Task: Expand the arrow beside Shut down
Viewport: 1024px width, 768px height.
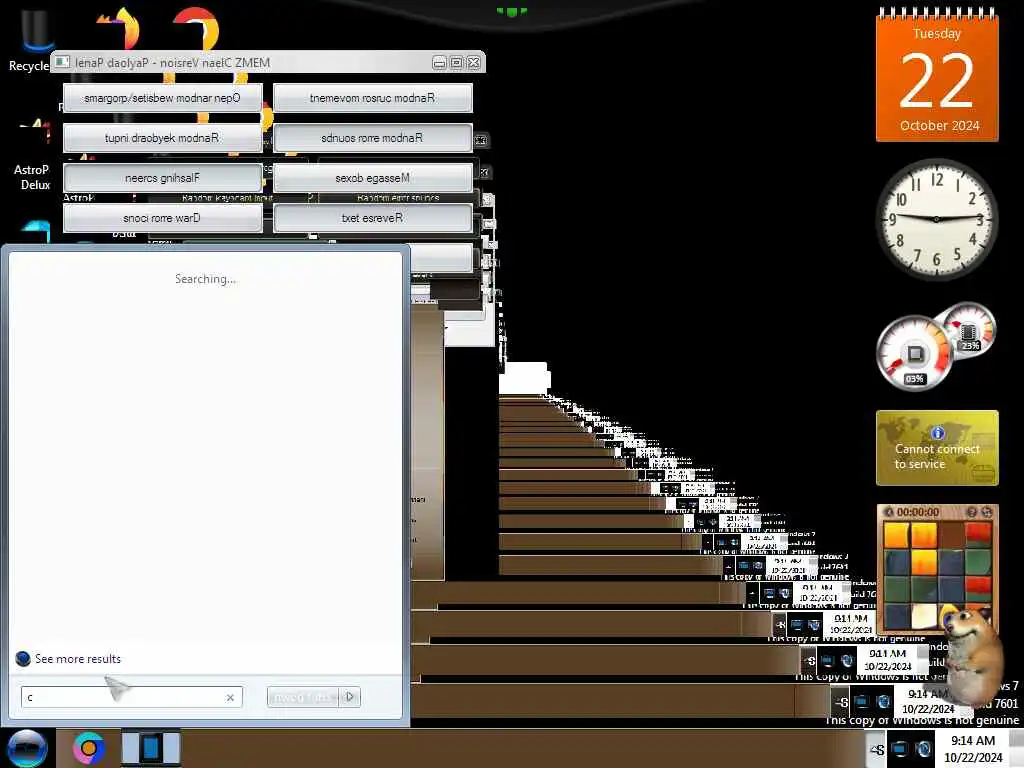Action: [x=349, y=697]
